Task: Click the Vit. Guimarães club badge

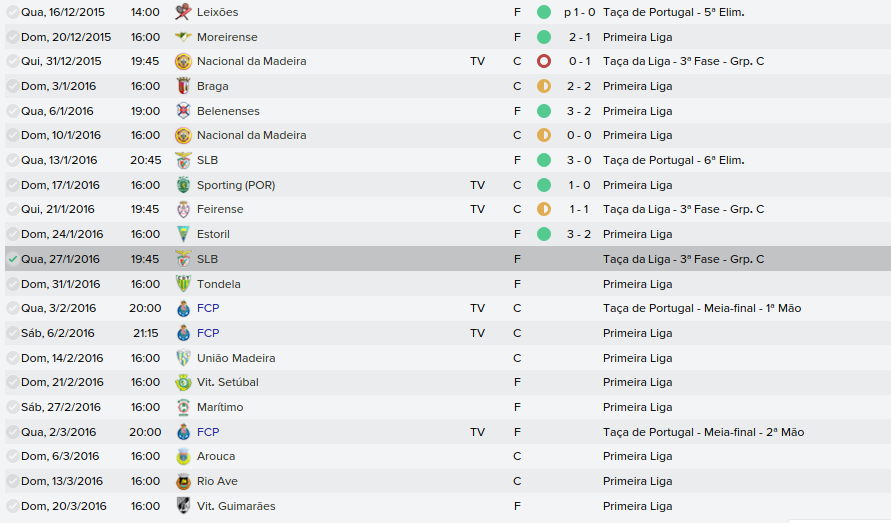Action: tap(182, 506)
